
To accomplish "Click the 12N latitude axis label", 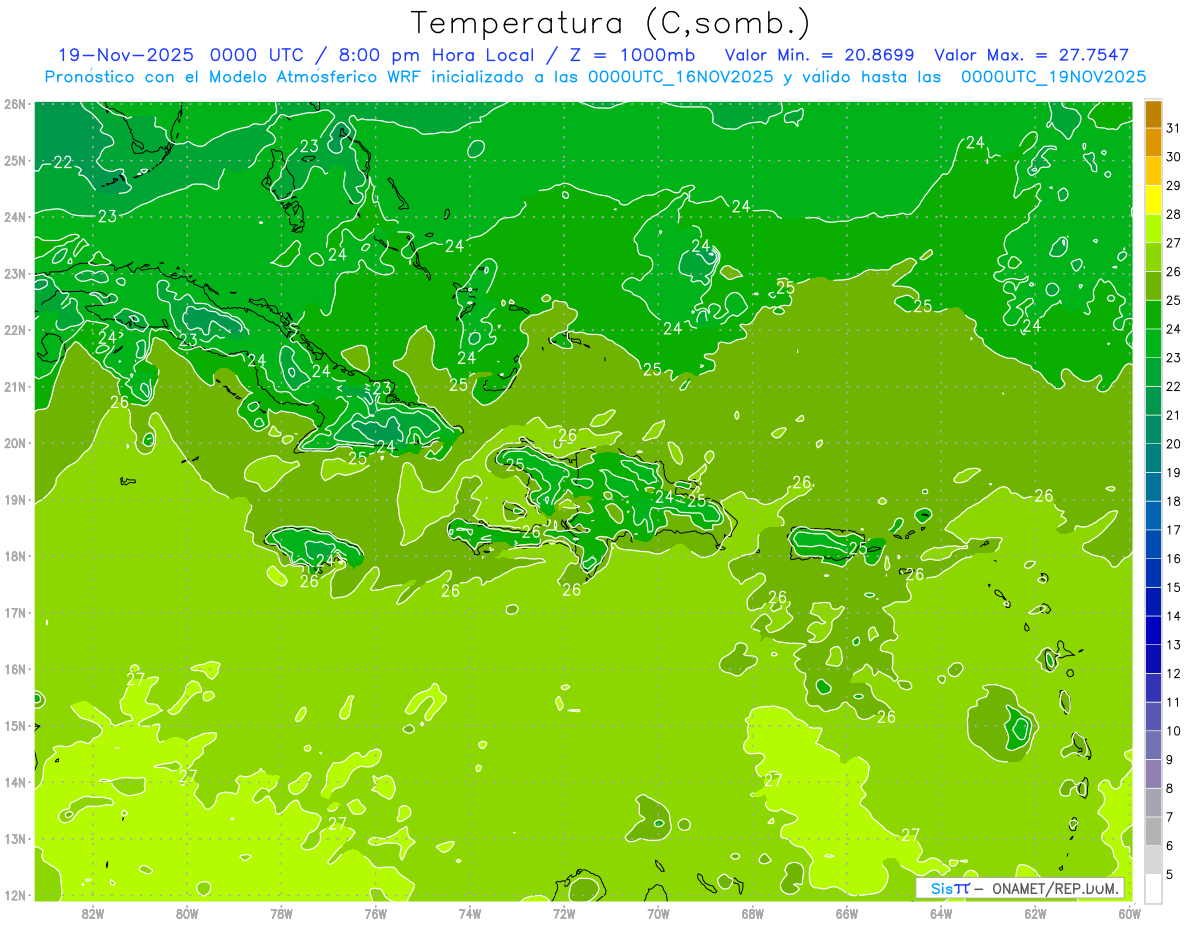I will click(x=14, y=895).
